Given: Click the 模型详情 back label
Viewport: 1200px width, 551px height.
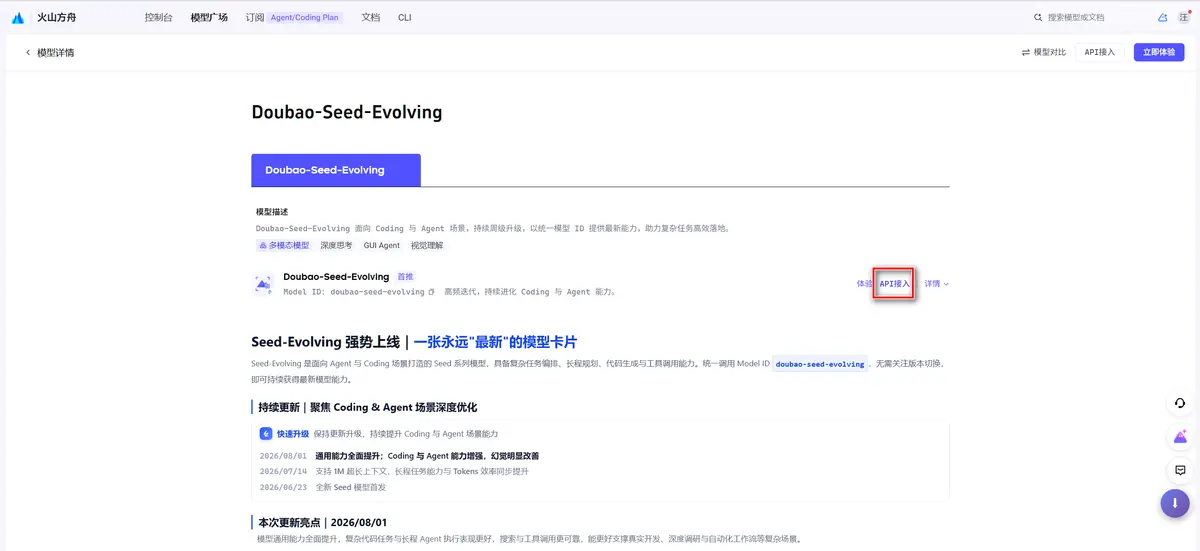Looking at the screenshot, I should [x=55, y=52].
